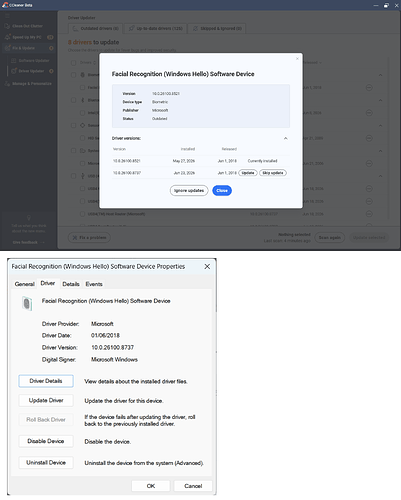Toggle the select-all drivers checkbox
Screen dimensions: 401x500
73,63
